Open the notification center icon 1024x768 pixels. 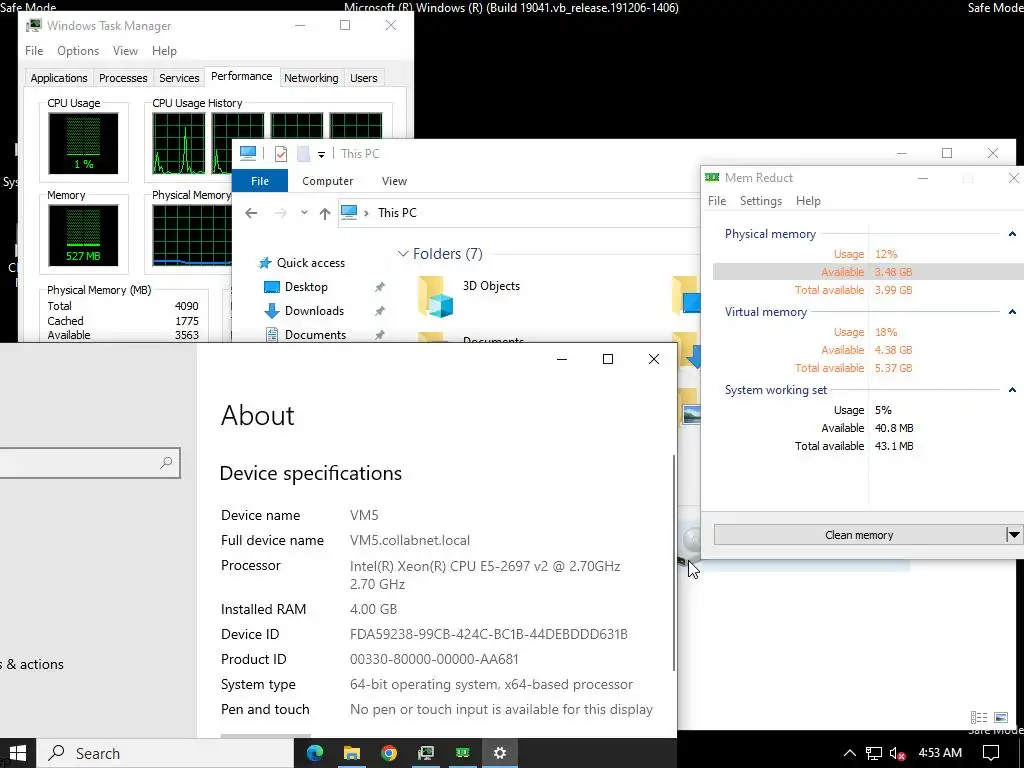(991, 753)
